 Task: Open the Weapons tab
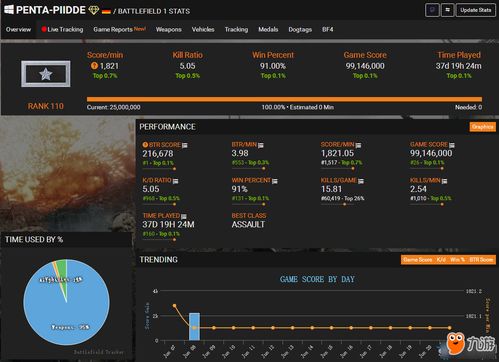click(x=169, y=29)
